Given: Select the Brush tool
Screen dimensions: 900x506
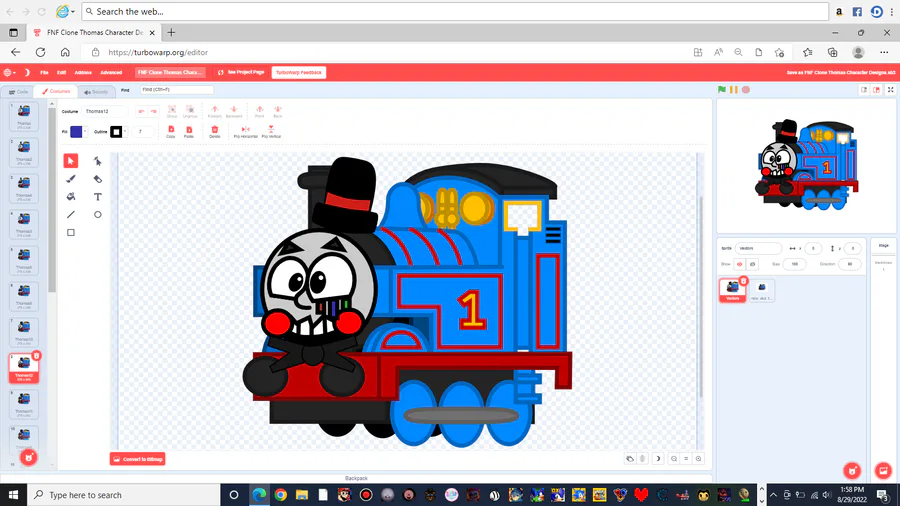Looking at the screenshot, I should click(x=71, y=179).
